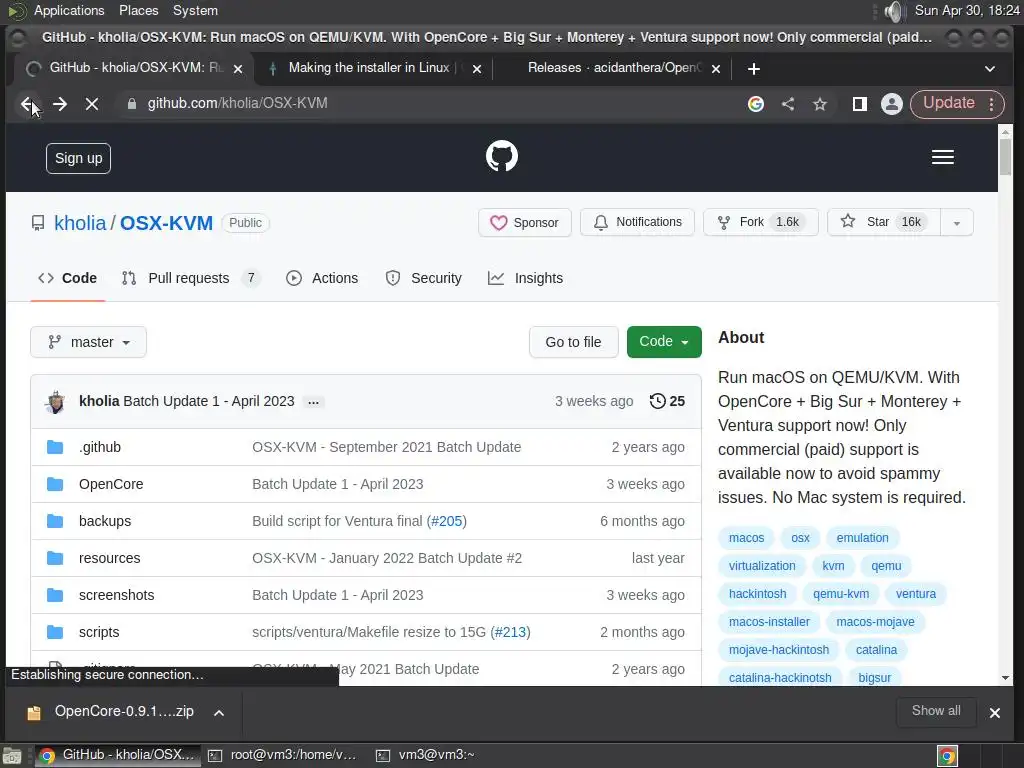Open the GitHub hamburger menu
This screenshot has height=768, width=1024.
pyautogui.click(x=942, y=157)
